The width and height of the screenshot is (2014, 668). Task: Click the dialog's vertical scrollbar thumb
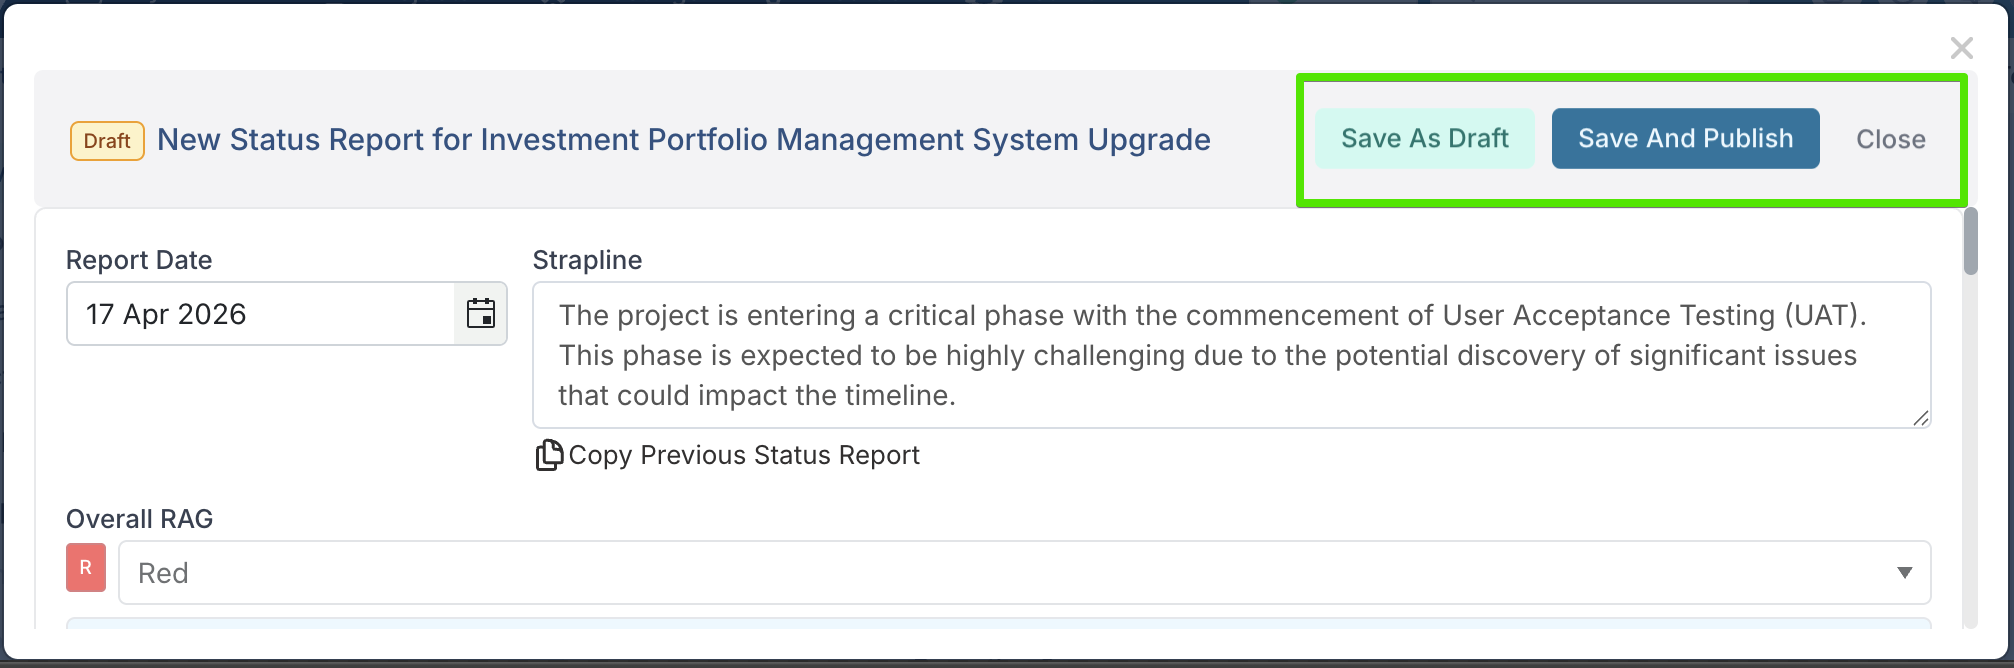1970,240
